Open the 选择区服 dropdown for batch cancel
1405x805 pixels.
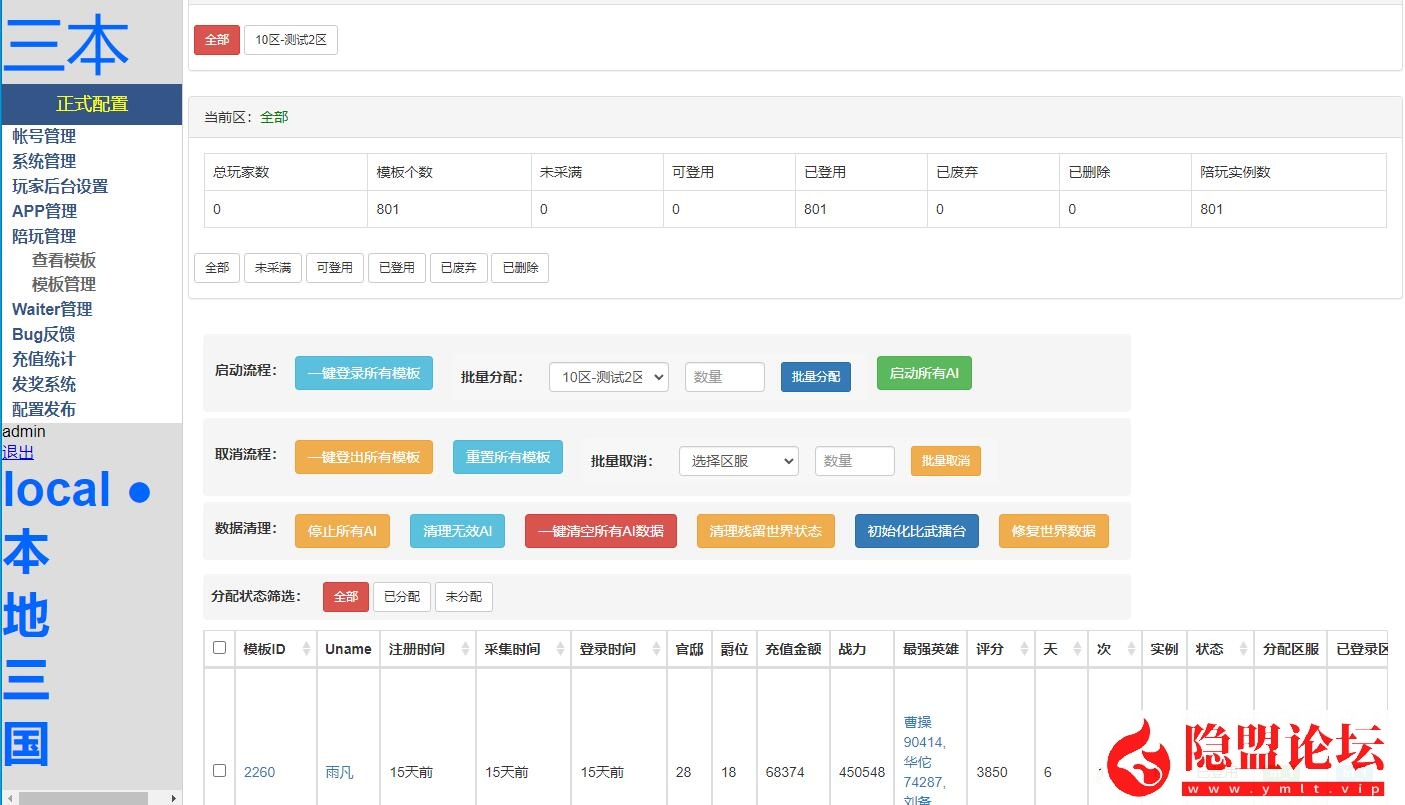738,461
